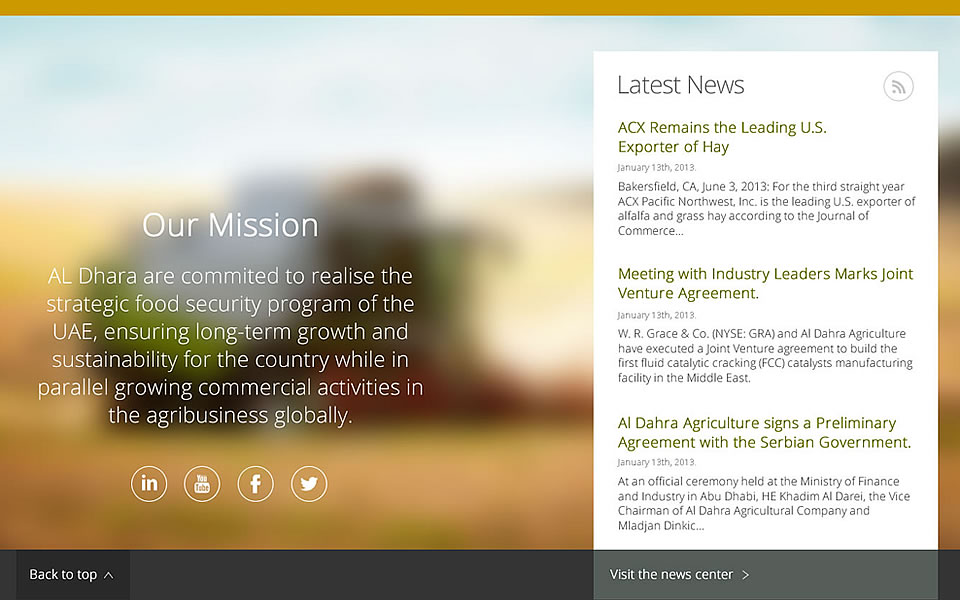Click the right arrow after Visit the news center
Image resolution: width=960 pixels, height=600 pixels.
pyautogui.click(x=746, y=575)
